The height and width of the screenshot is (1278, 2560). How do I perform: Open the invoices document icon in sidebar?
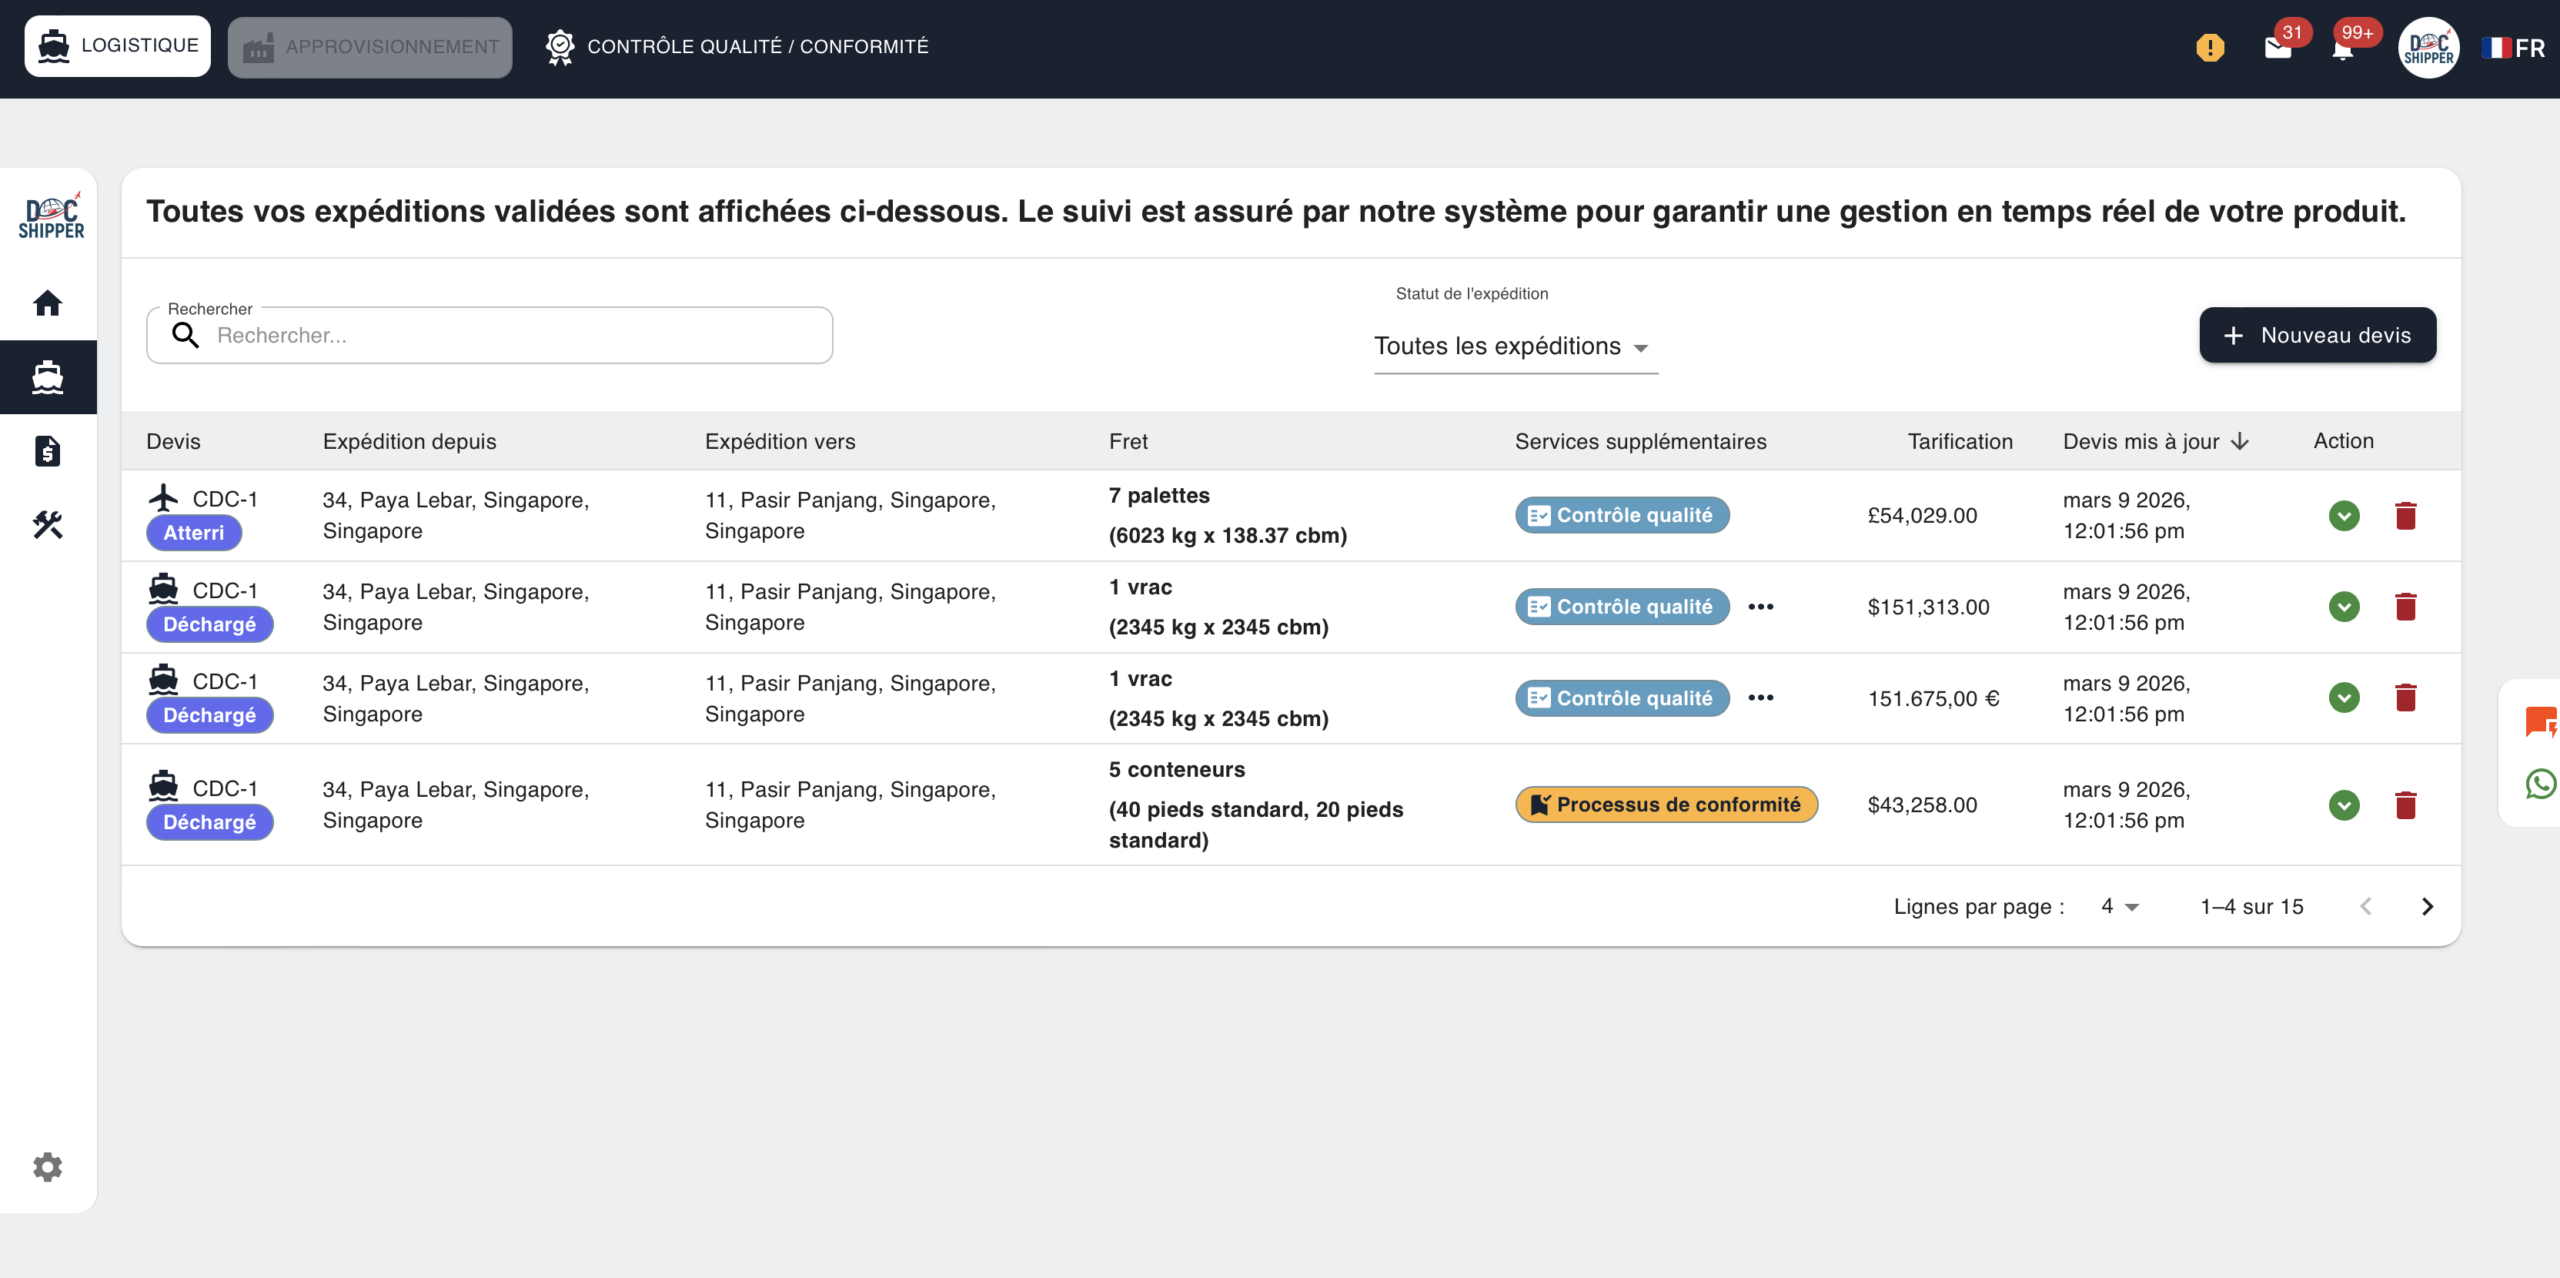(47, 451)
